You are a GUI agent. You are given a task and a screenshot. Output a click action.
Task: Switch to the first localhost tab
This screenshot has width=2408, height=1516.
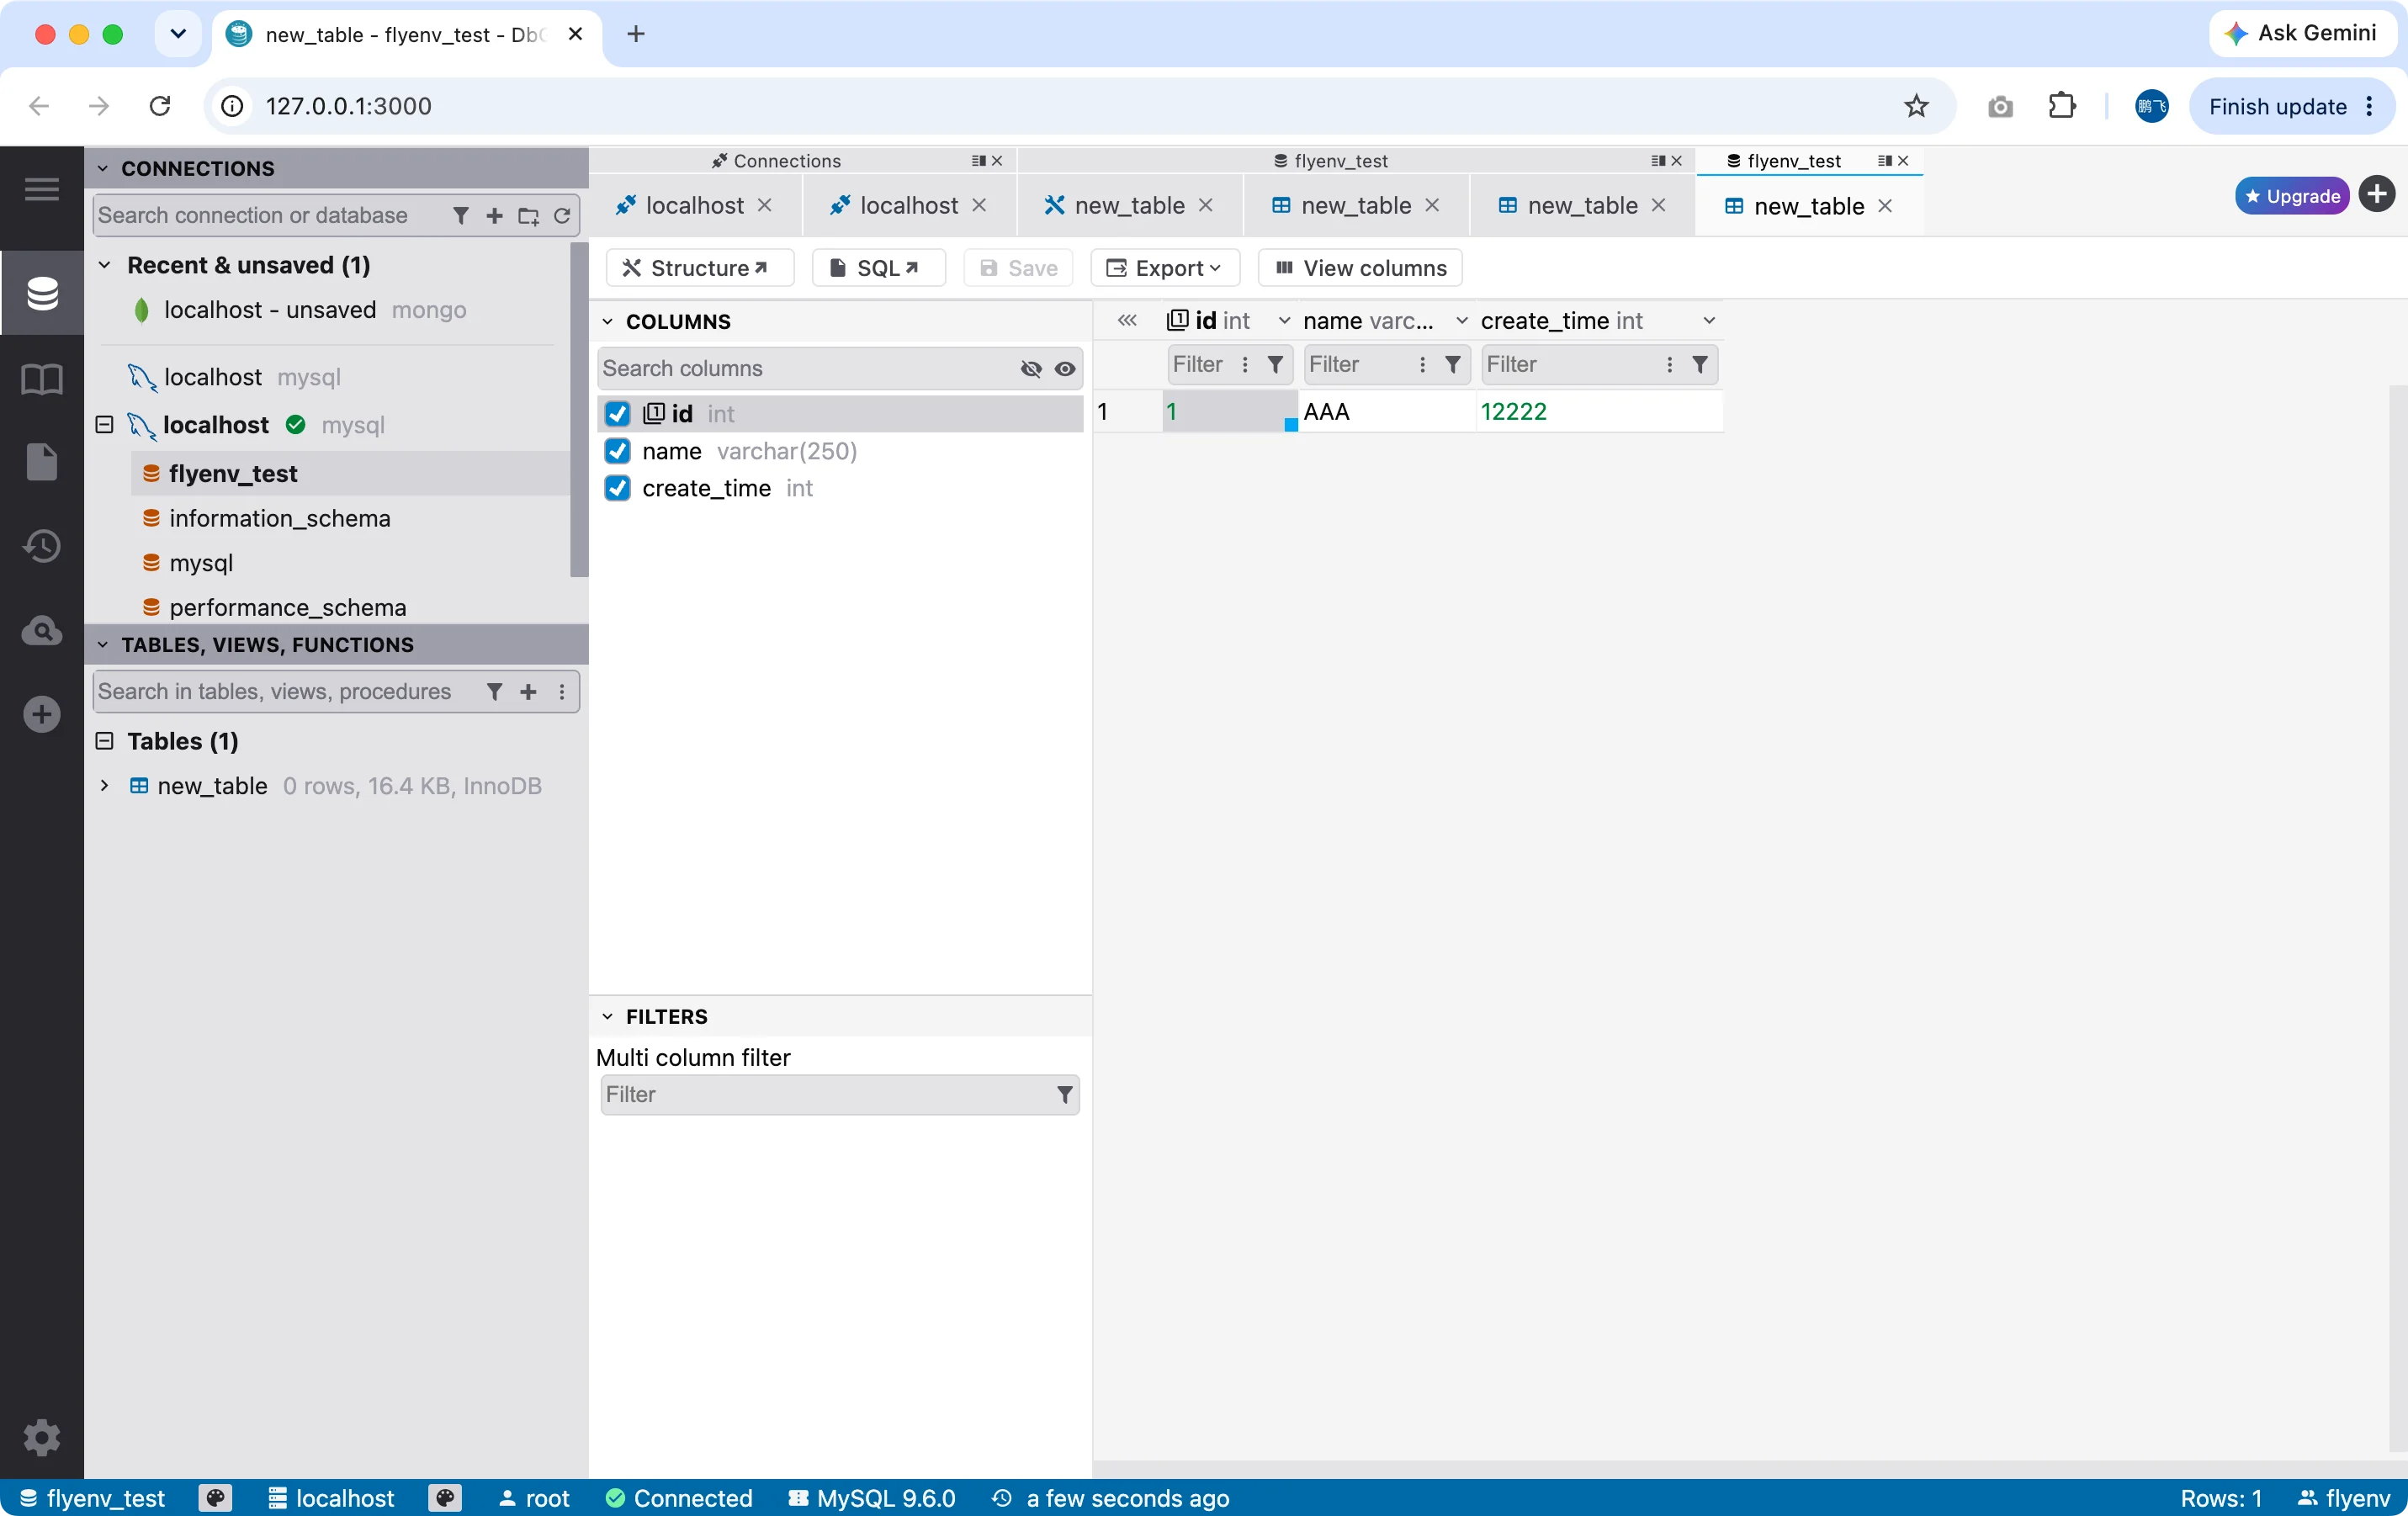tap(695, 205)
